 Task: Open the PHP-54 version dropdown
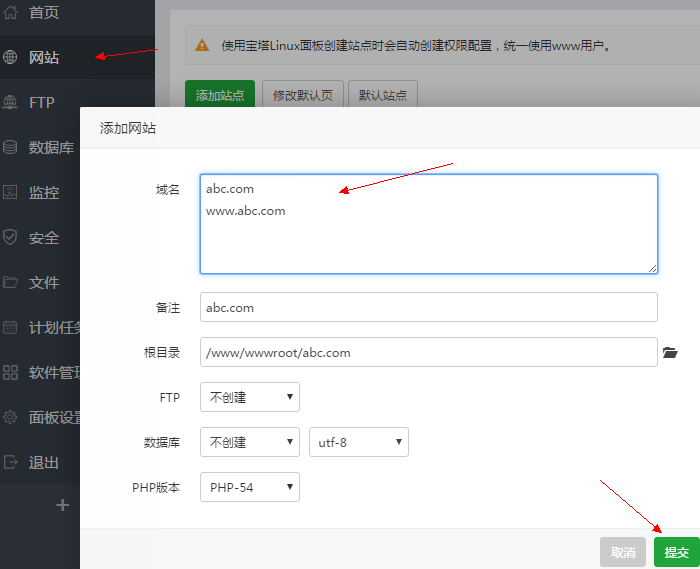249,487
